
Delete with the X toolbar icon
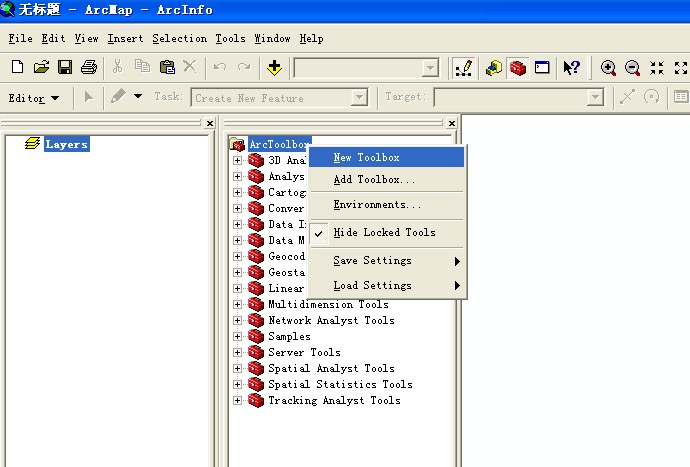click(190, 67)
